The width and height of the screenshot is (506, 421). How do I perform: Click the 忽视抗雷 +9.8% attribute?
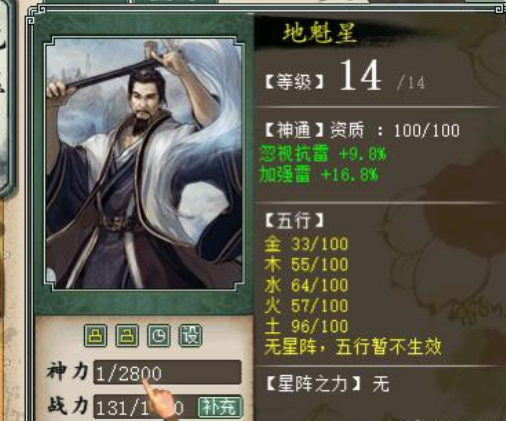323,154
